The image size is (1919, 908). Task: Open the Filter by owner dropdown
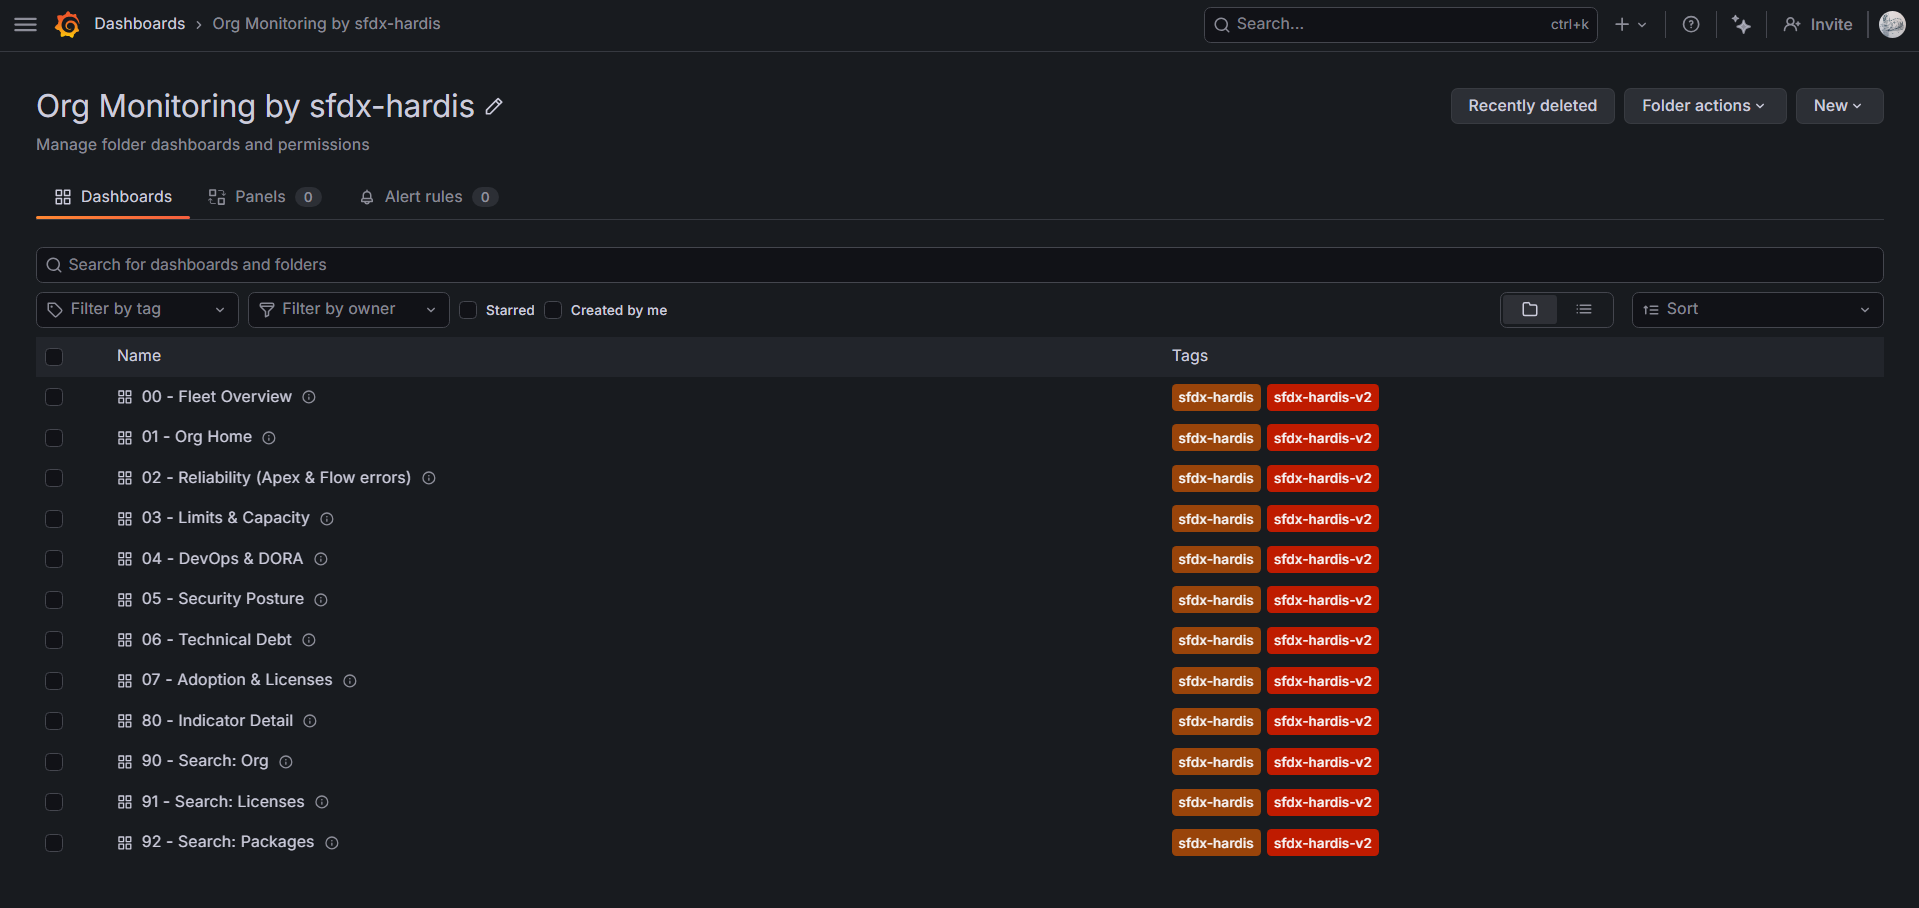tap(349, 310)
